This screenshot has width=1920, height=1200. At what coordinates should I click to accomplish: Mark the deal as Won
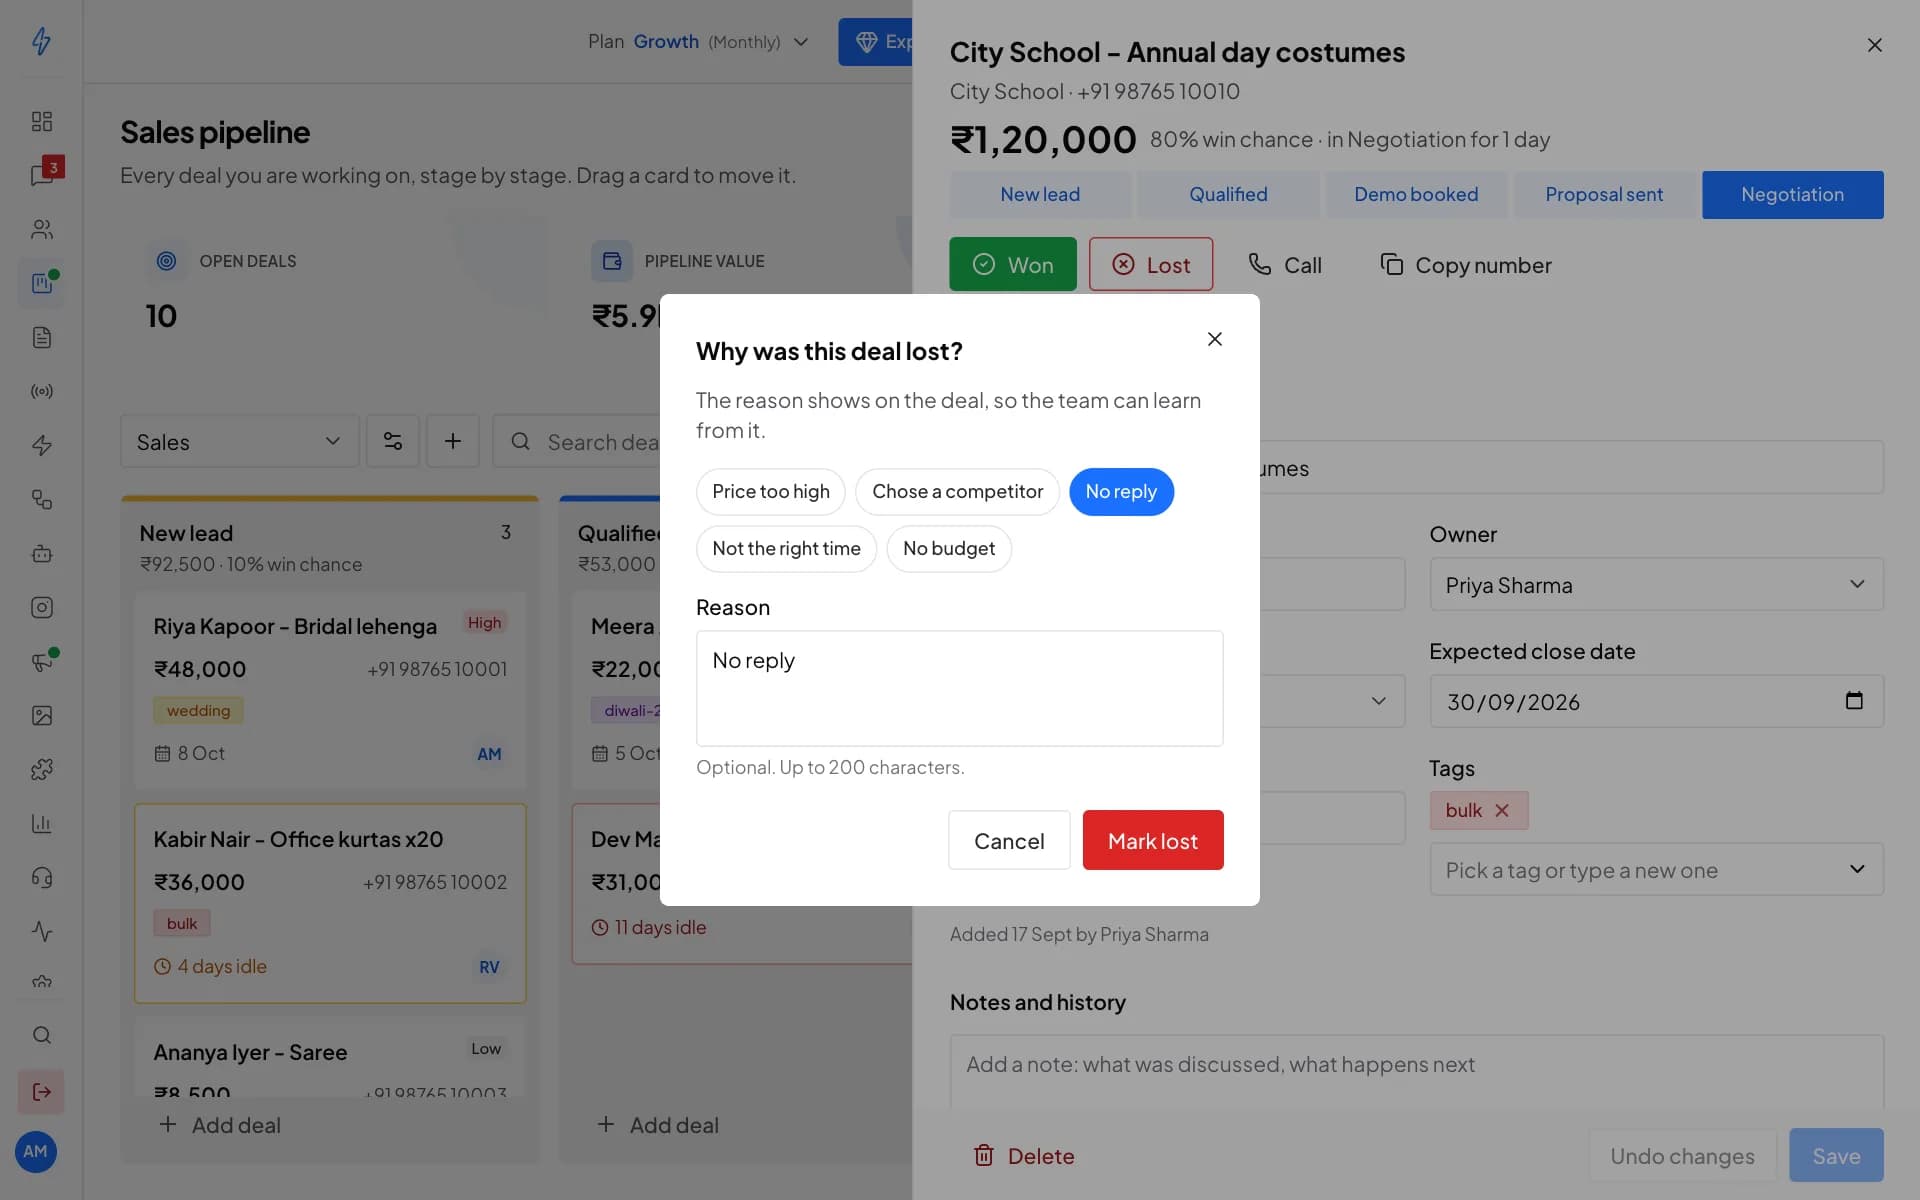point(1013,264)
